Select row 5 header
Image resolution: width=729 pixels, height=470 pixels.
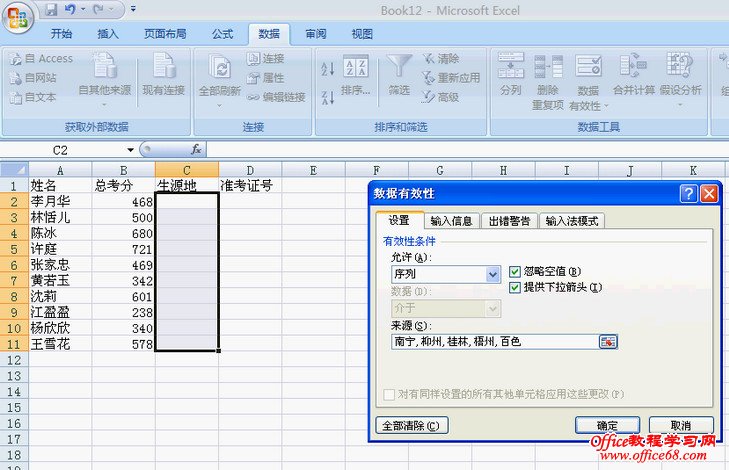pos(14,249)
